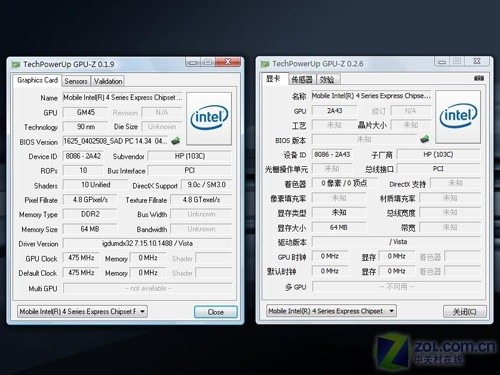This screenshot has width=500, height=375.
Task: Click 着色器 field 0 像素 / 0 顶点
Action: coord(344,183)
